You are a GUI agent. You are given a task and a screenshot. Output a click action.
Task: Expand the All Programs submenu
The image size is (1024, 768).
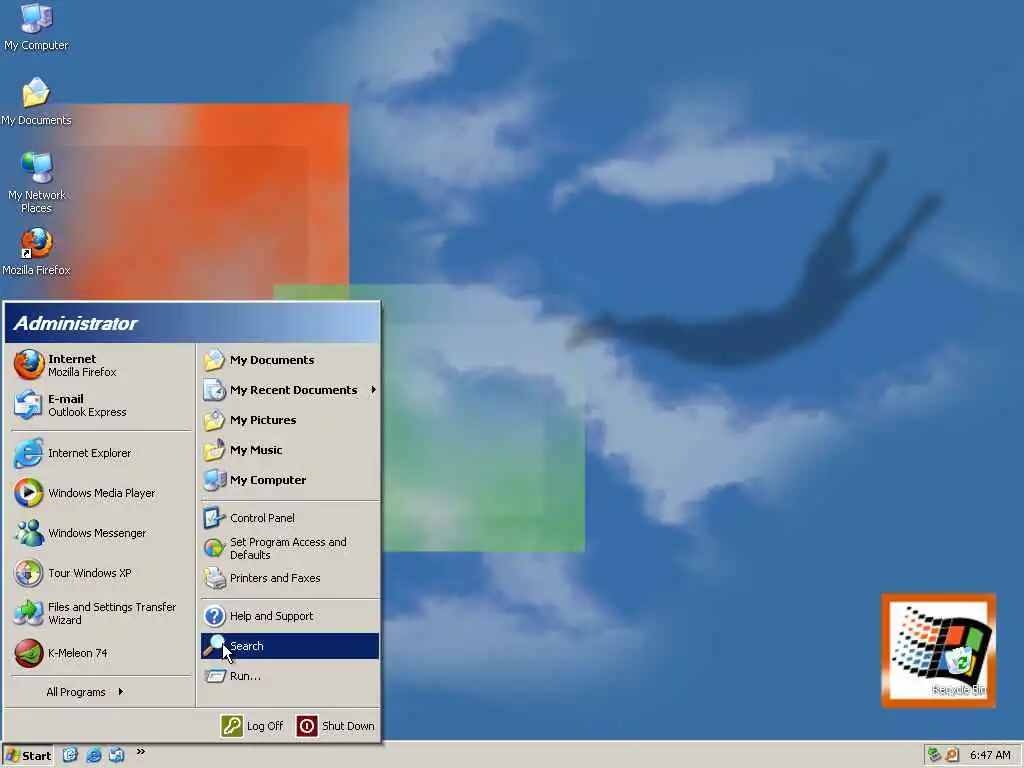(x=85, y=692)
